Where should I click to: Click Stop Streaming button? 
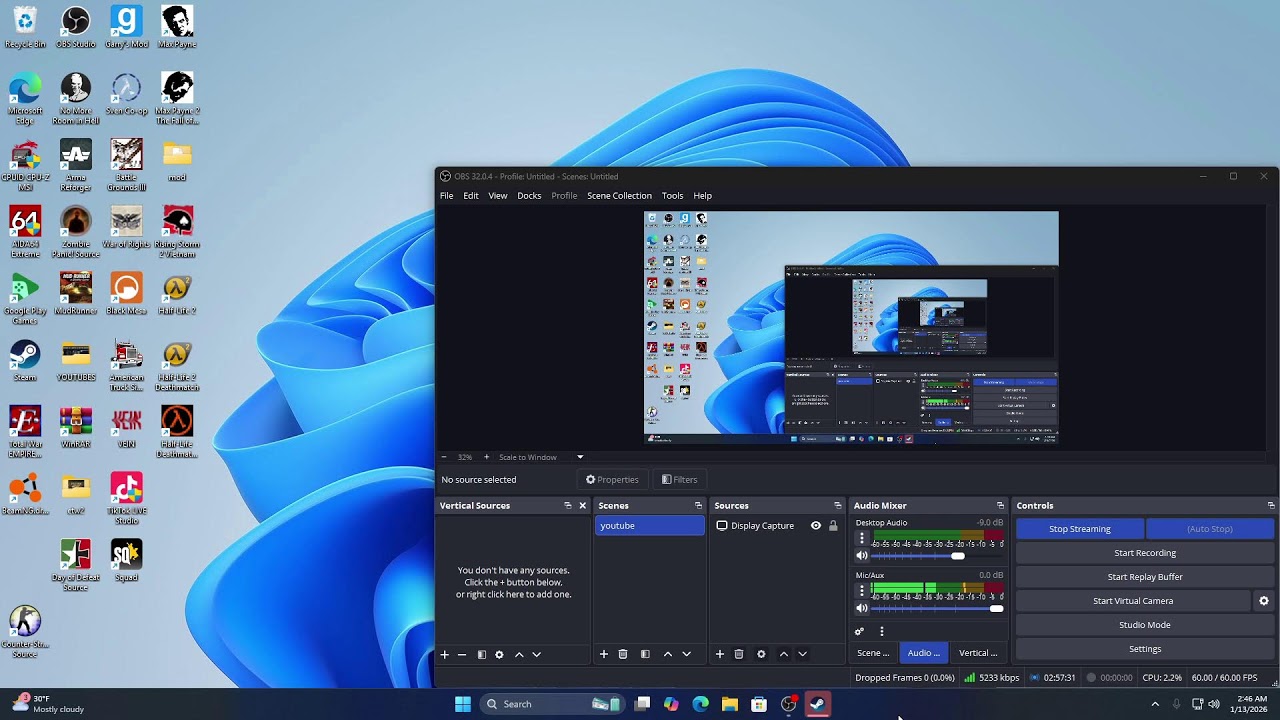pyautogui.click(x=1080, y=529)
